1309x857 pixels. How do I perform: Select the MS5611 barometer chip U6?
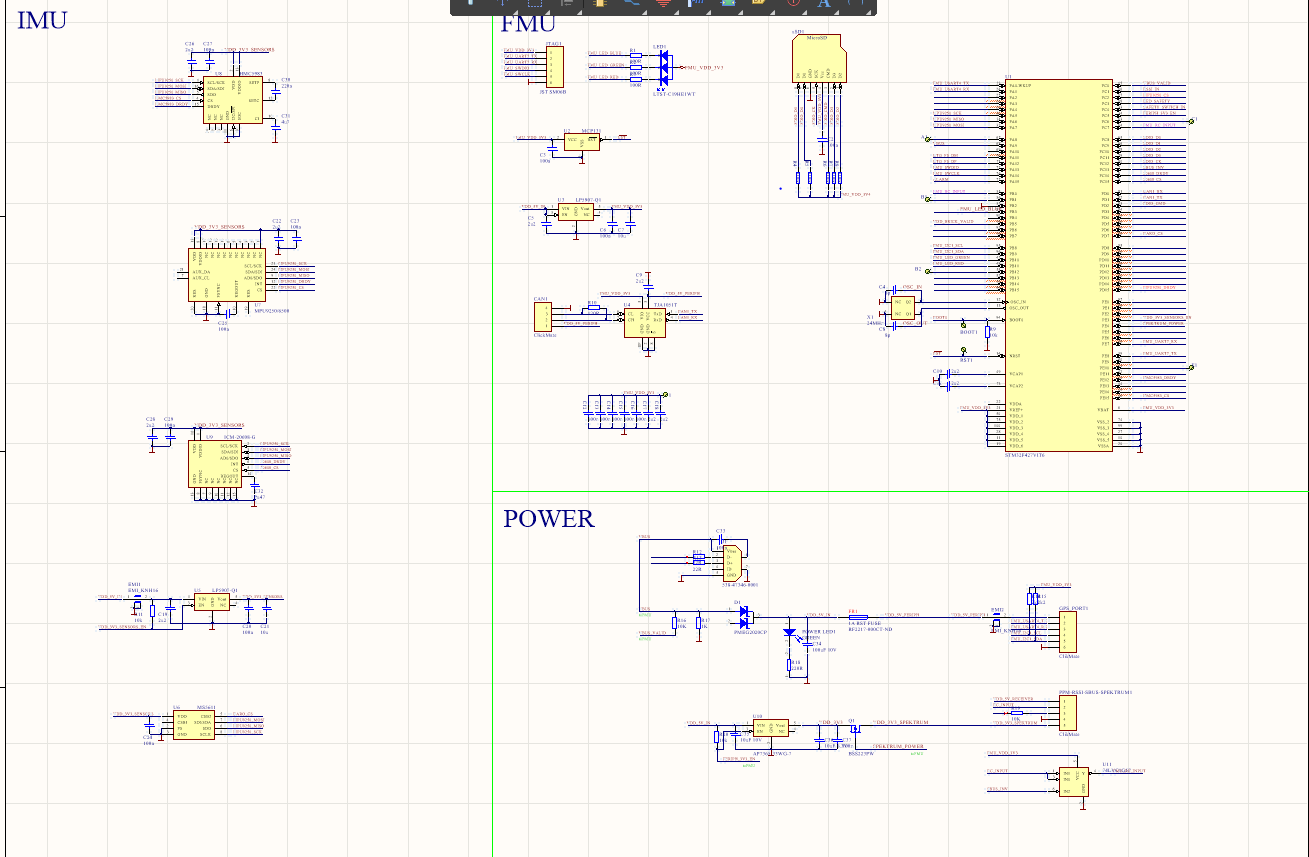(193, 725)
